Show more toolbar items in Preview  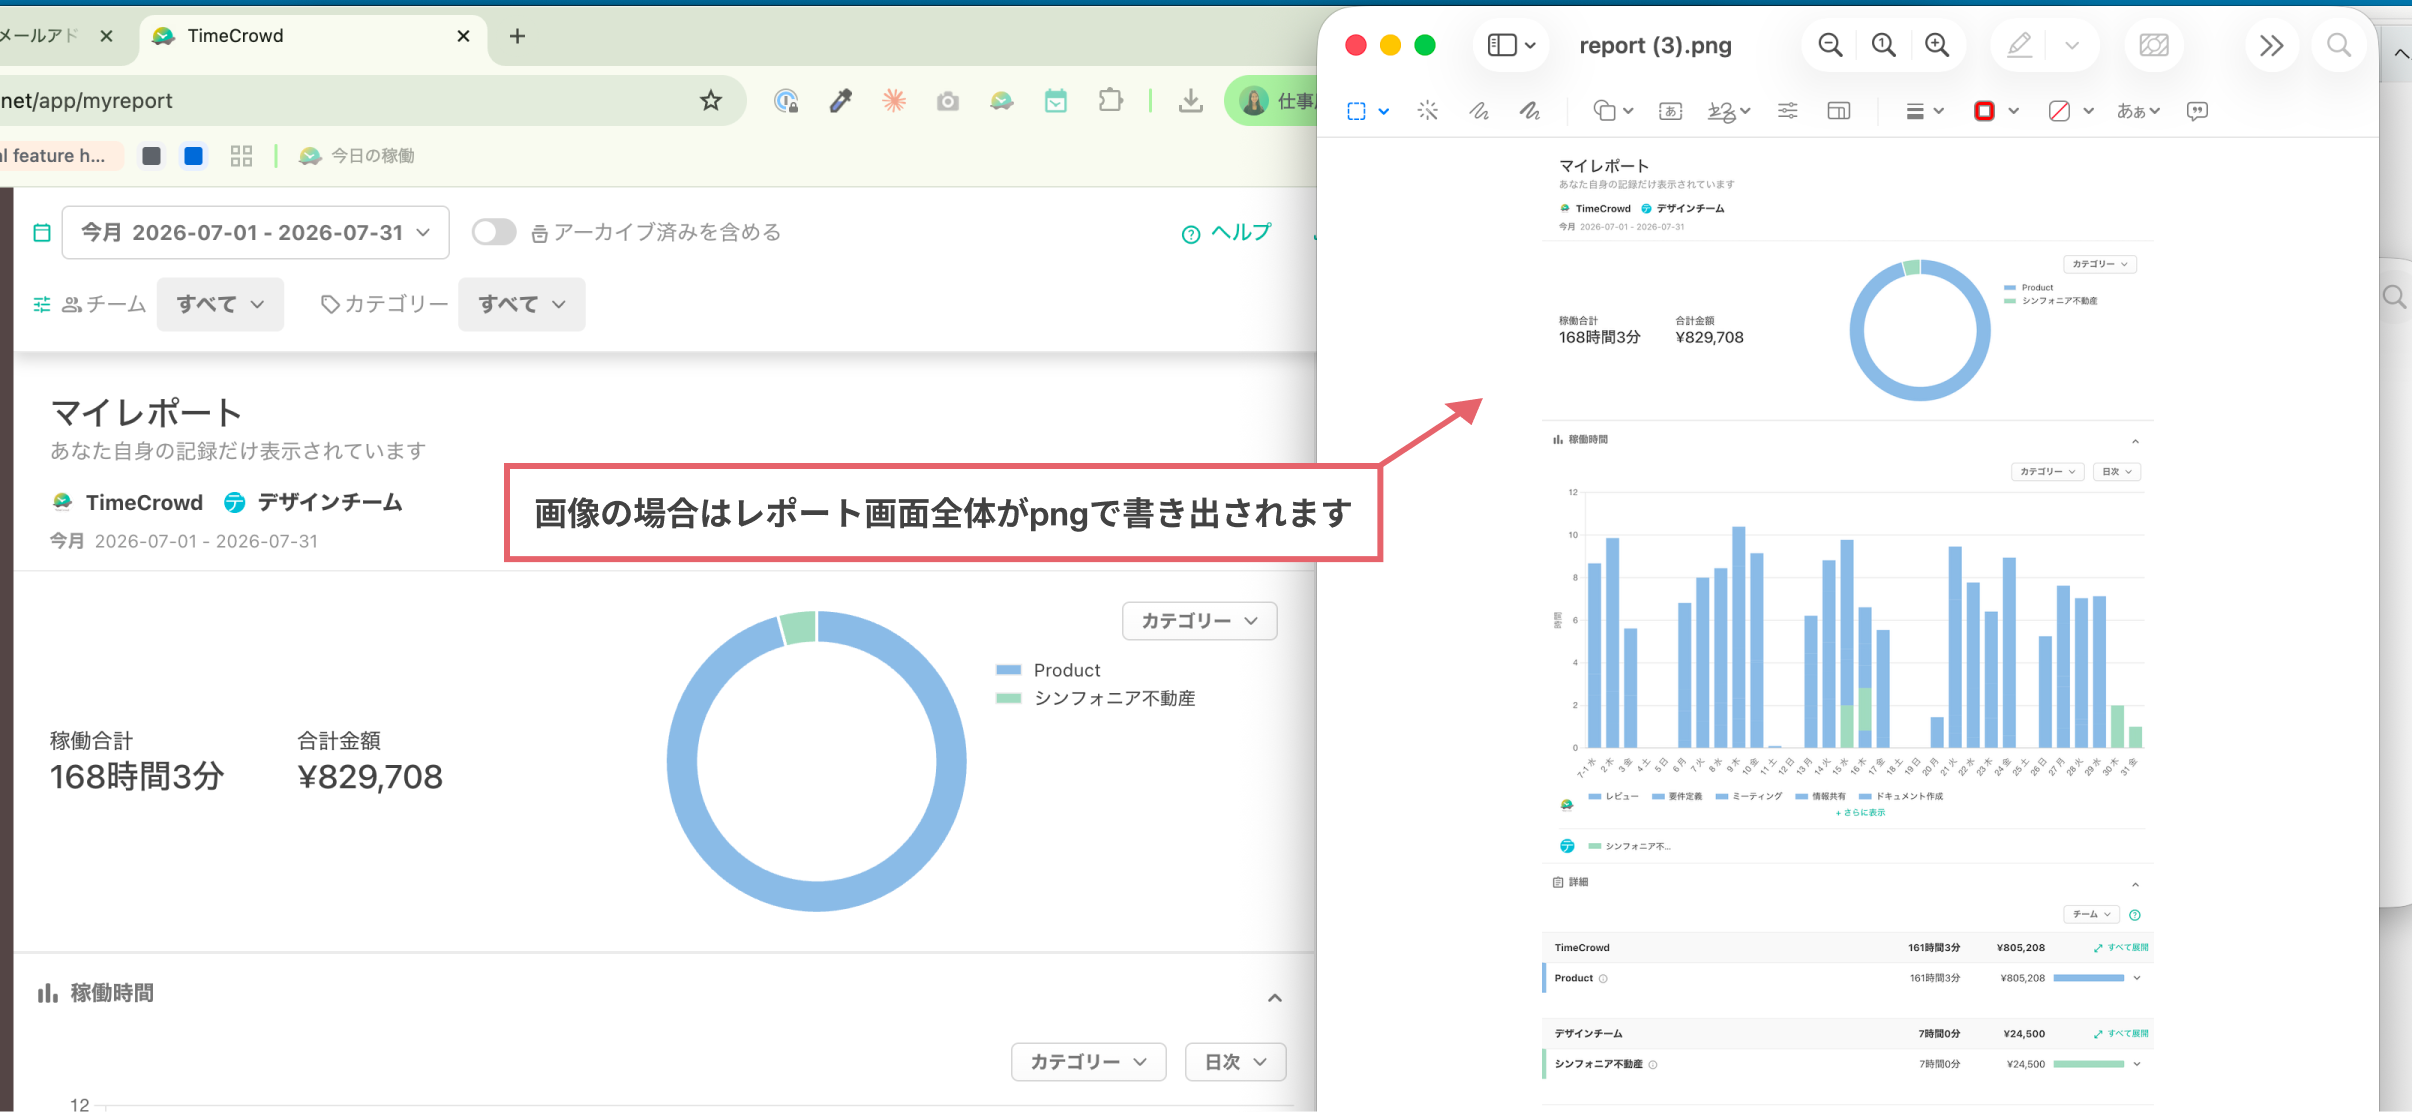click(2271, 45)
